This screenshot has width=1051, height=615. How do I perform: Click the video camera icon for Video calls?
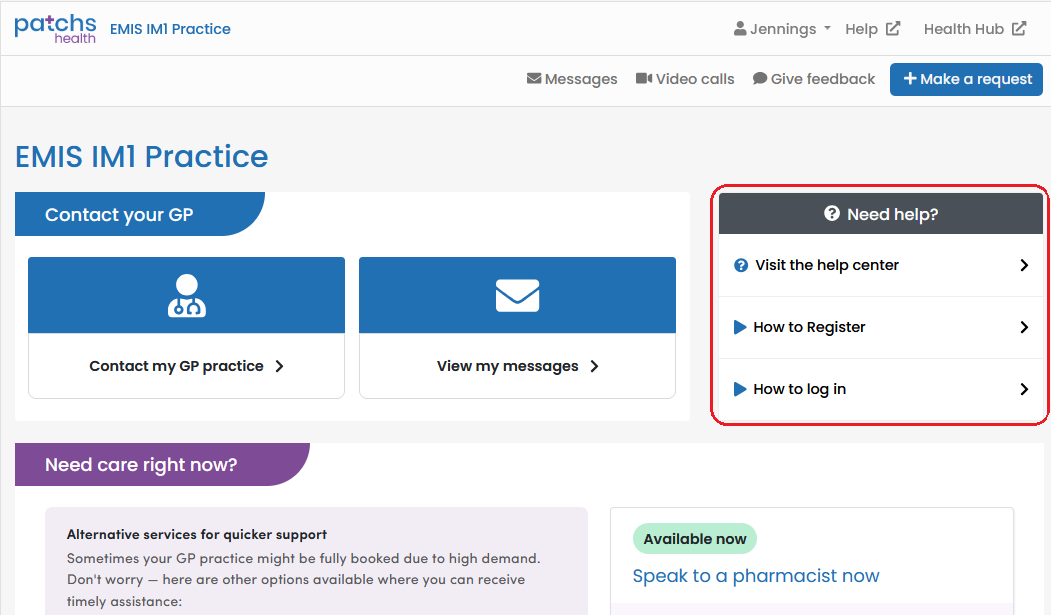tap(643, 78)
